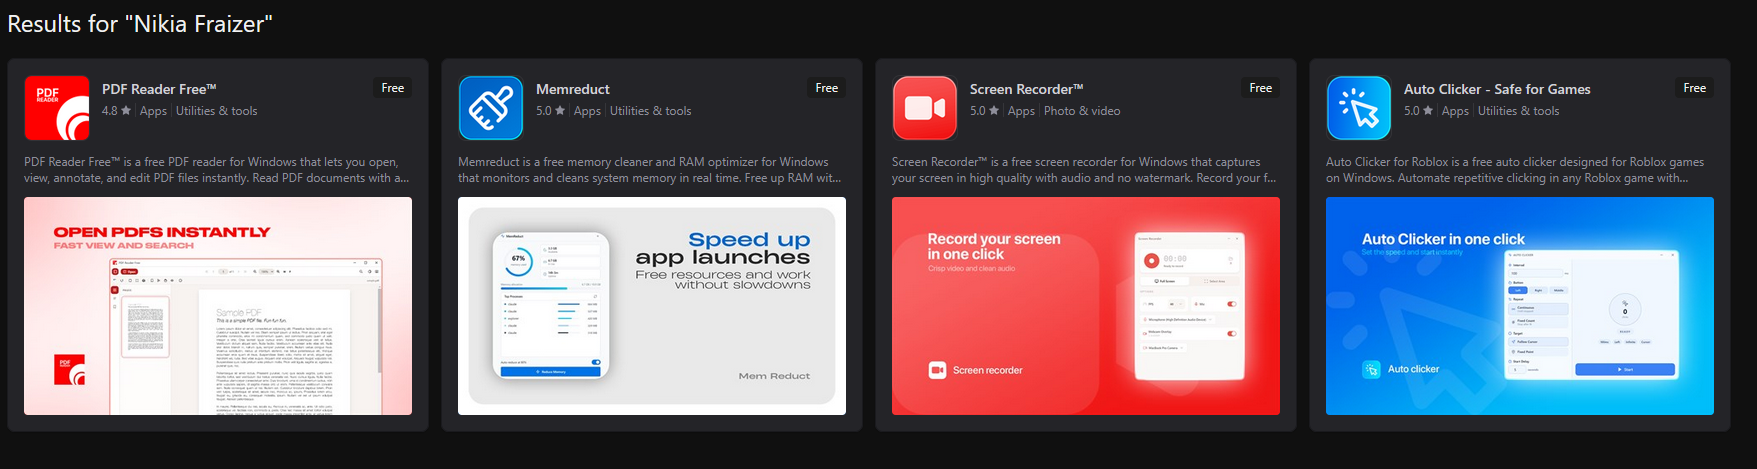Click the Screen Recorder™ title
The width and height of the screenshot is (1757, 469).
click(x=1027, y=89)
